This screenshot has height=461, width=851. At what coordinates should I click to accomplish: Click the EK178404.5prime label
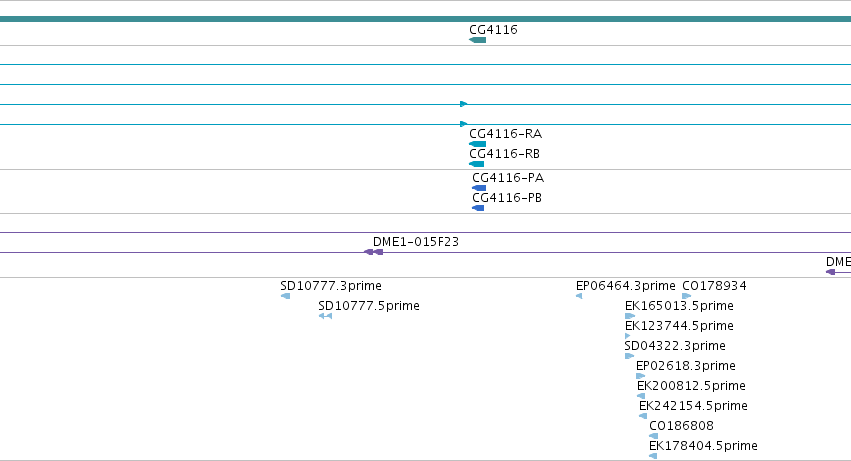[703, 446]
